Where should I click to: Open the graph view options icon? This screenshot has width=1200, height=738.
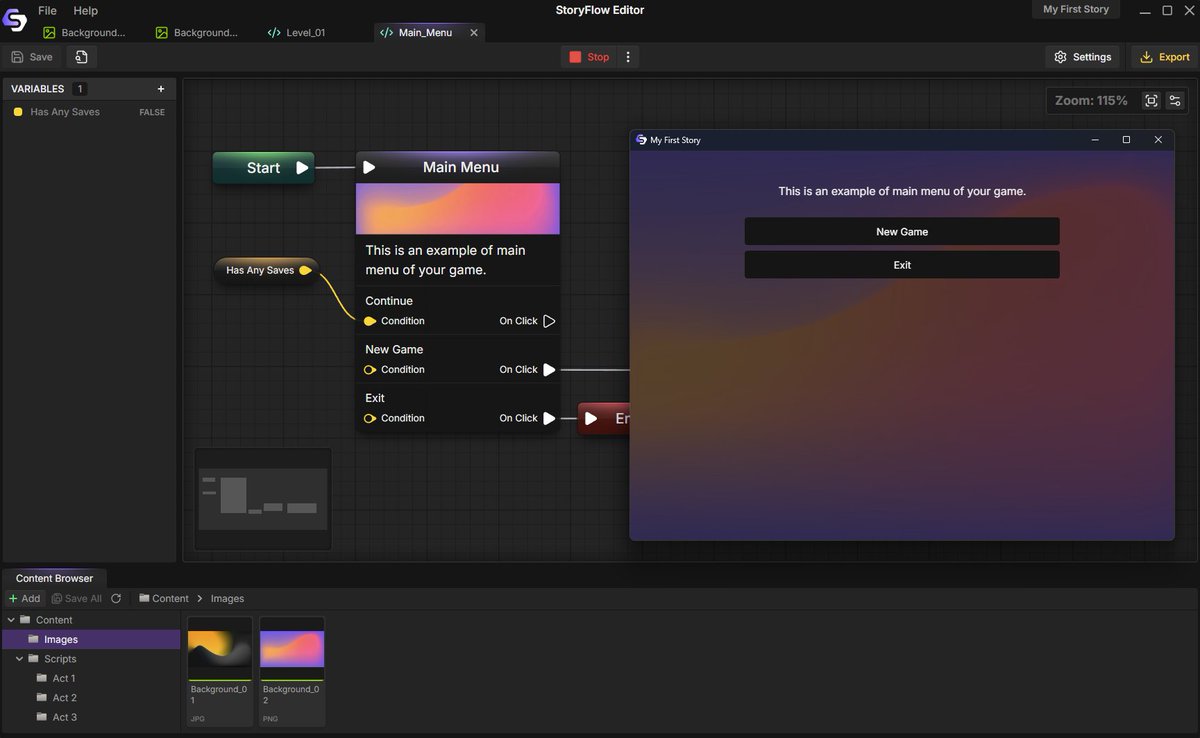1175,100
